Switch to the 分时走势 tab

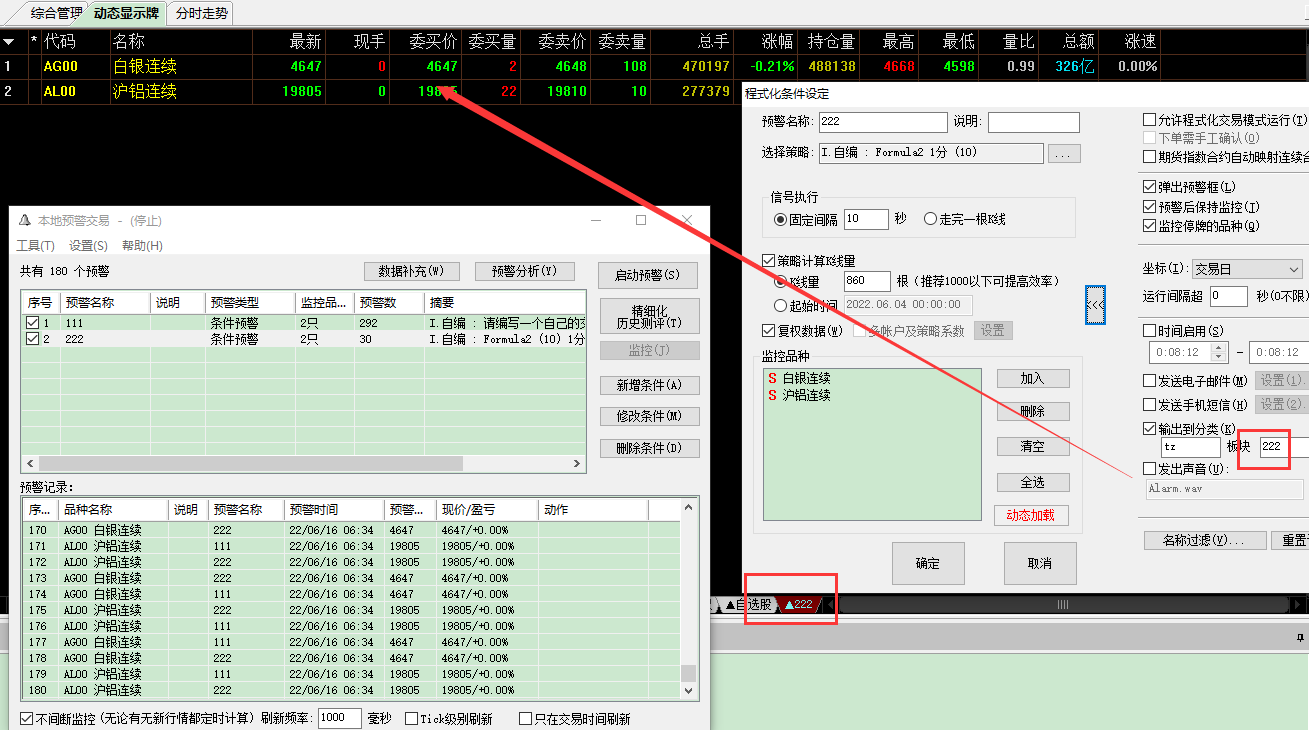(x=201, y=14)
